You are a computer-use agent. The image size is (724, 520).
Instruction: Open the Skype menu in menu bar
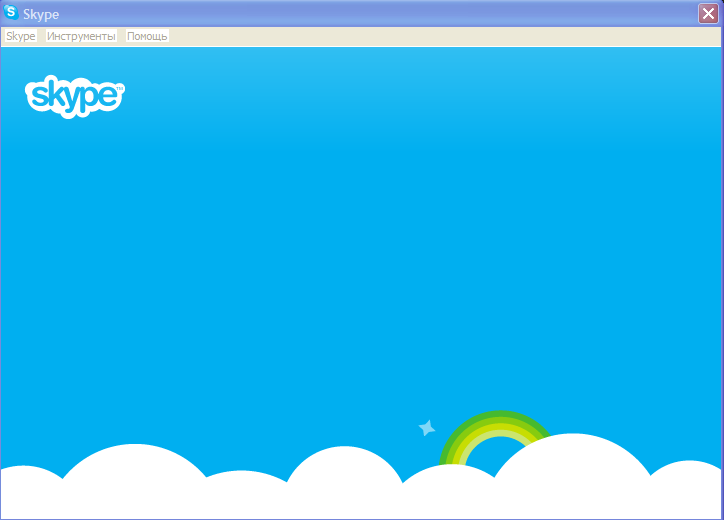pyautogui.click(x=21, y=36)
